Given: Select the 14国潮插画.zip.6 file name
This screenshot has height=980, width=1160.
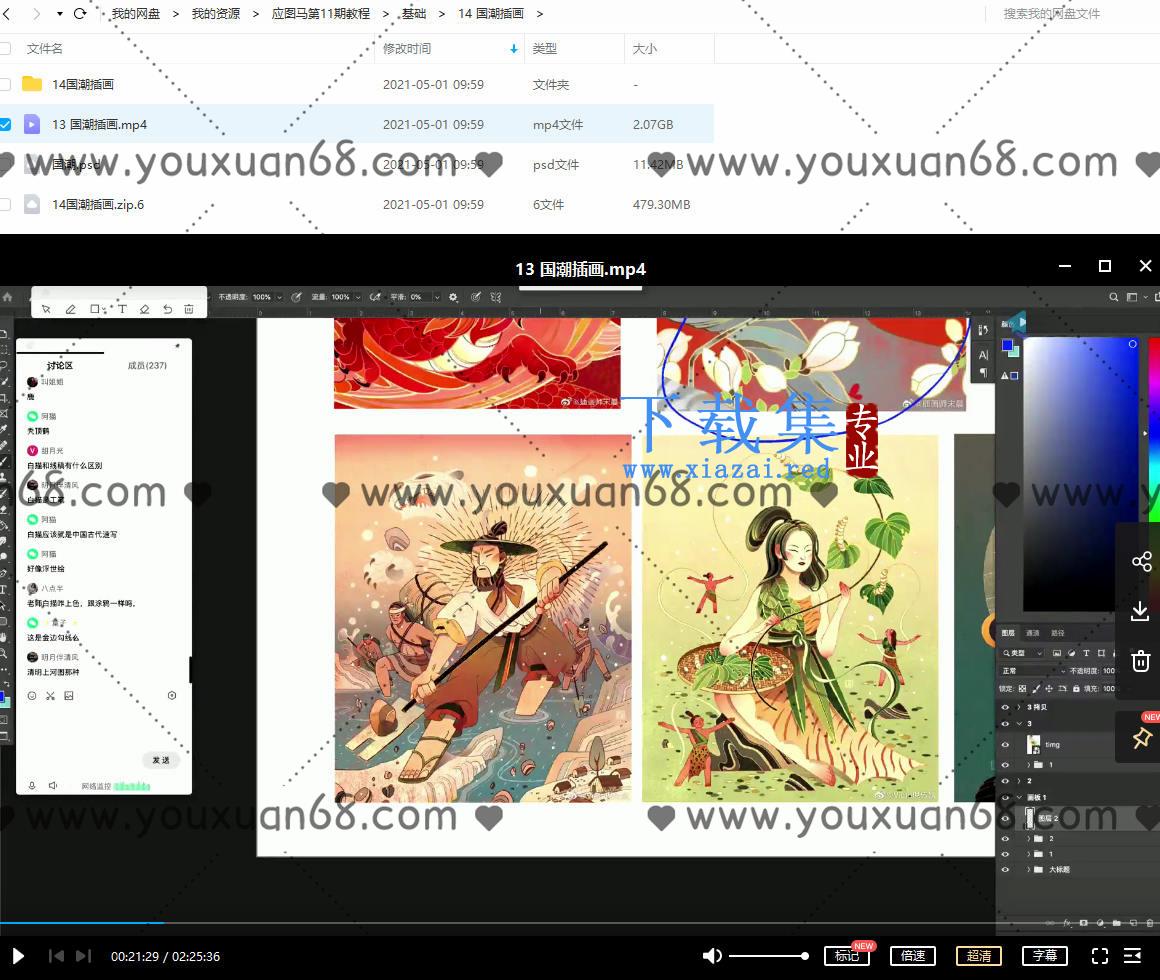Looking at the screenshot, I should coord(98,204).
